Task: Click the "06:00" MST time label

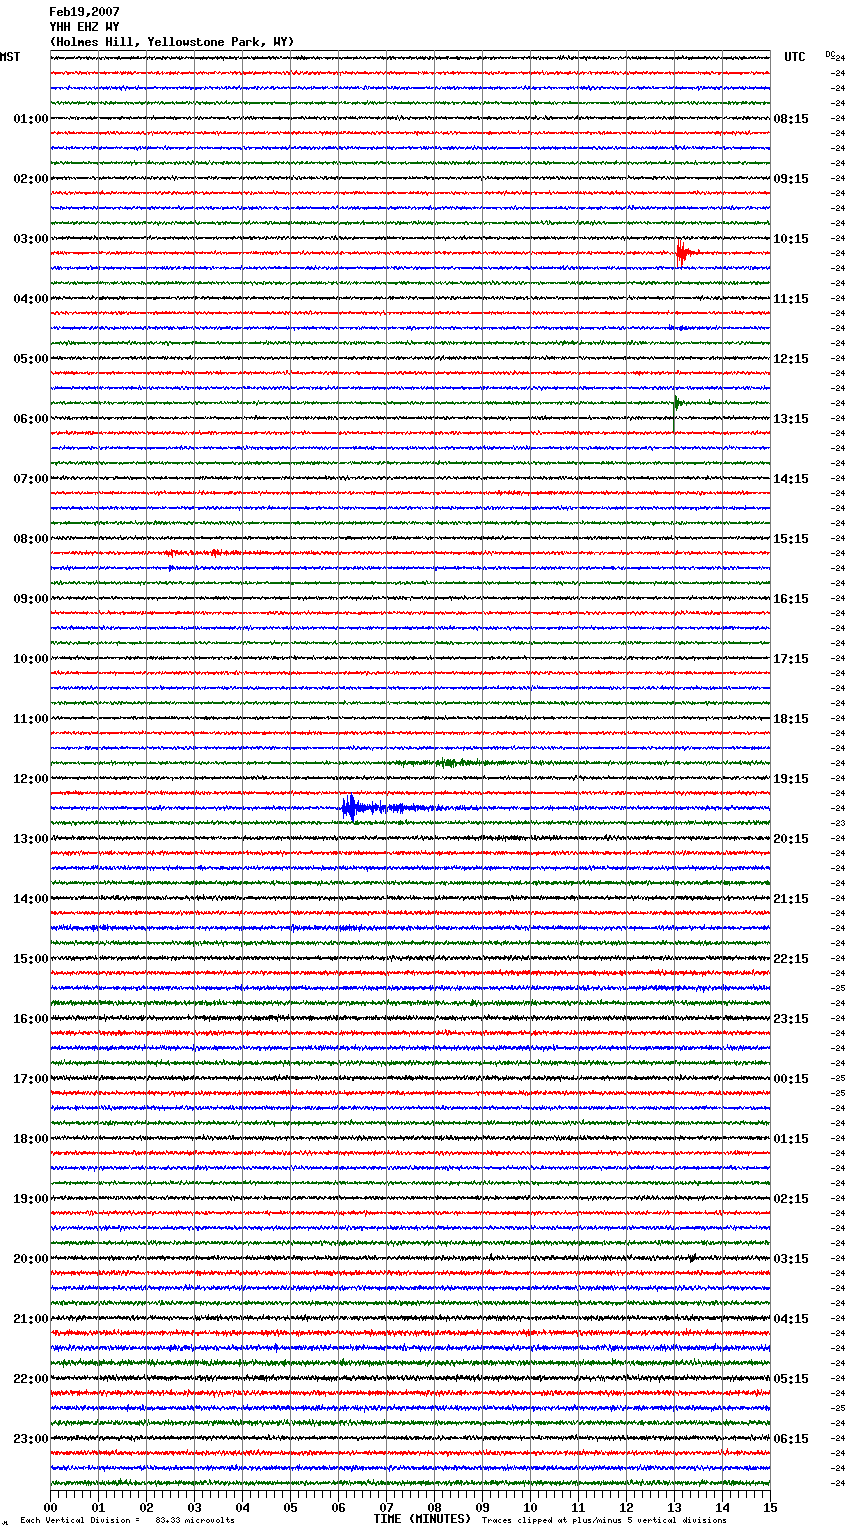Action: (x=31, y=419)
